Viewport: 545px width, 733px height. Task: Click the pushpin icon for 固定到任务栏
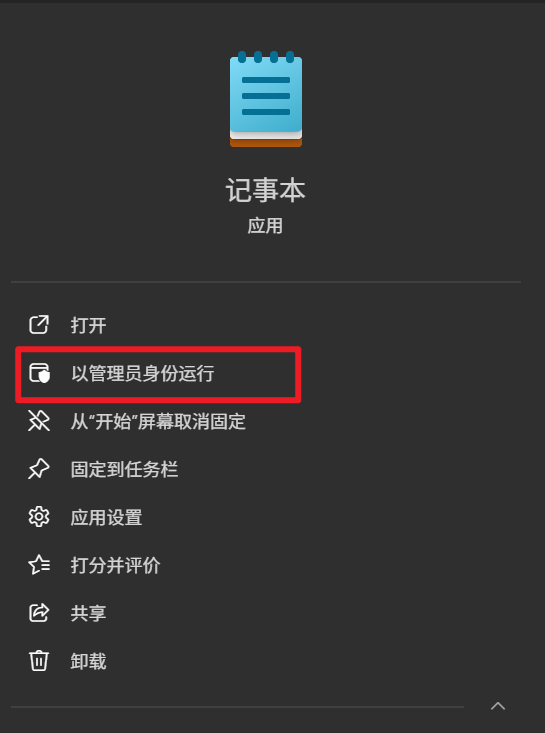39,469
